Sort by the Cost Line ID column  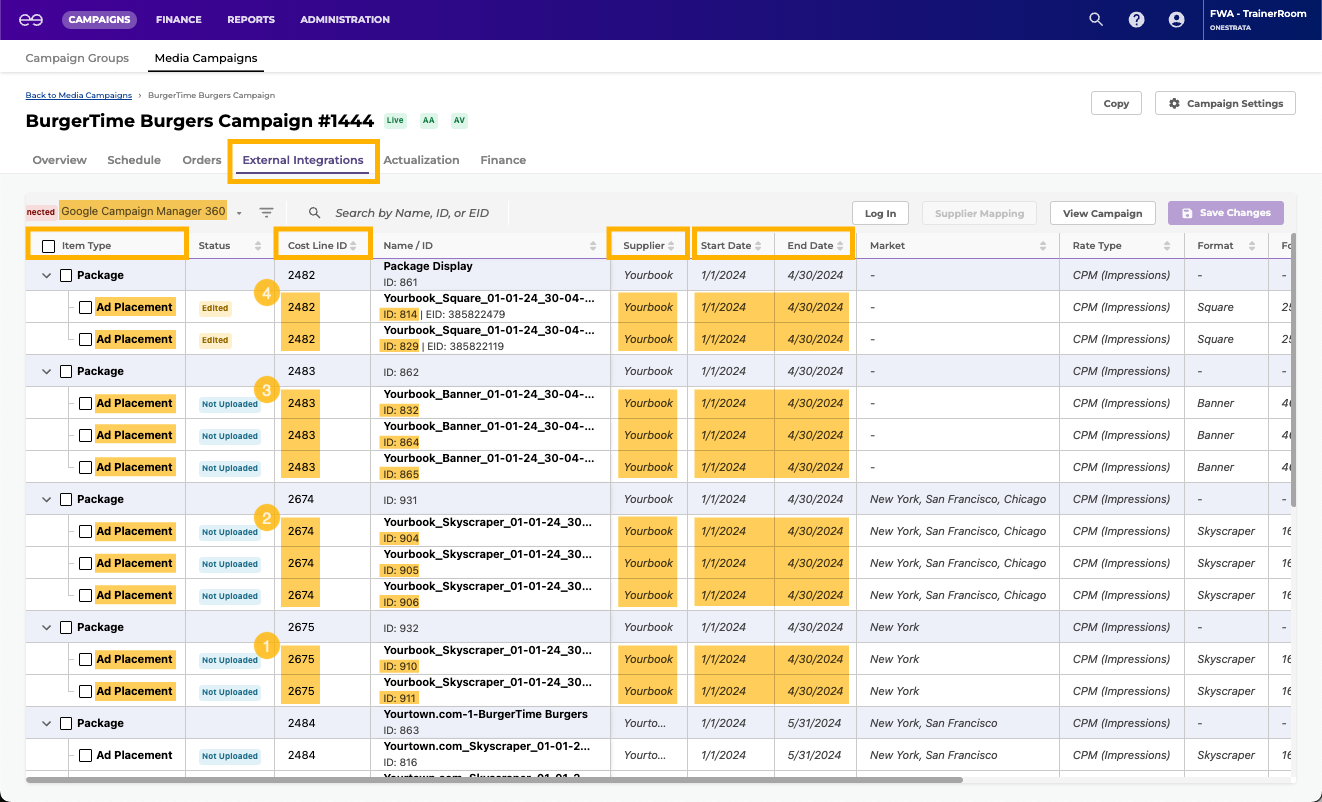pyautogui.click(x=353, y=246)
